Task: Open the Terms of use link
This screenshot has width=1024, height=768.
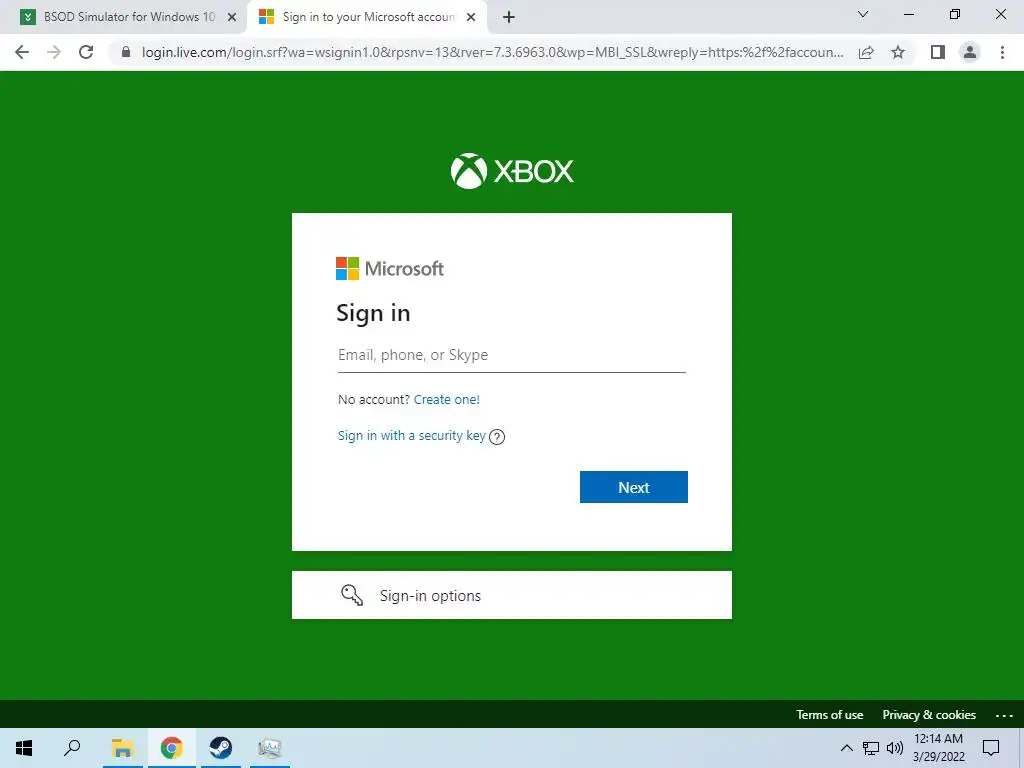Action: pyautogui.click(x=829, y=714)
